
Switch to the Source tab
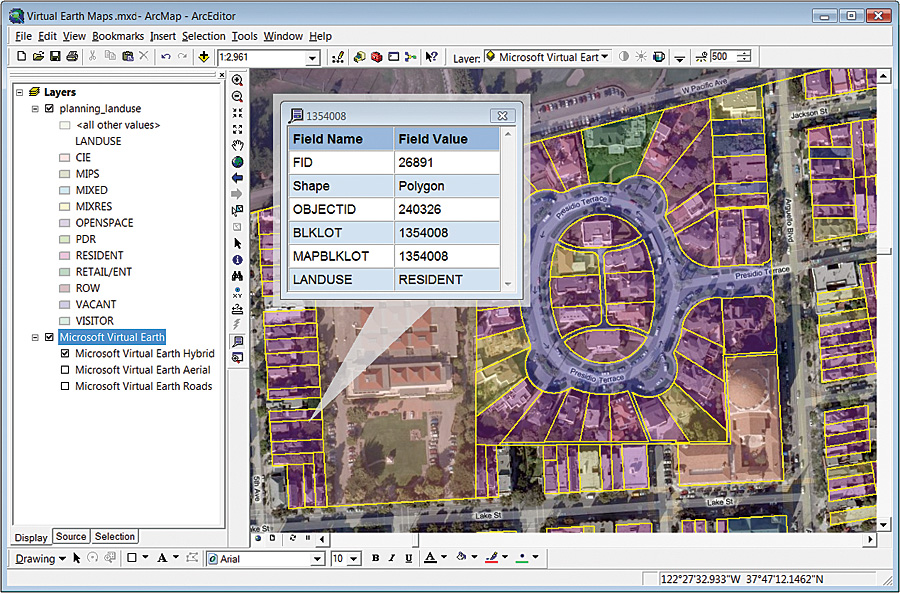(71, 537)
